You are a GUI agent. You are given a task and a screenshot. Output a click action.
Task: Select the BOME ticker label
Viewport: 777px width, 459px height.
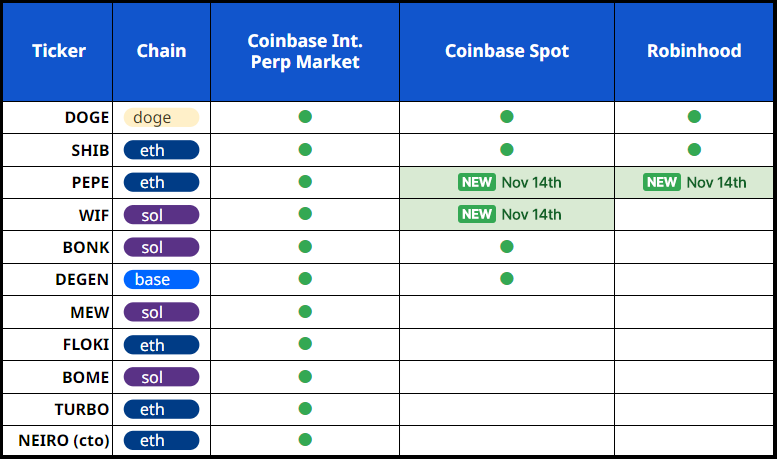coord(86,376)
